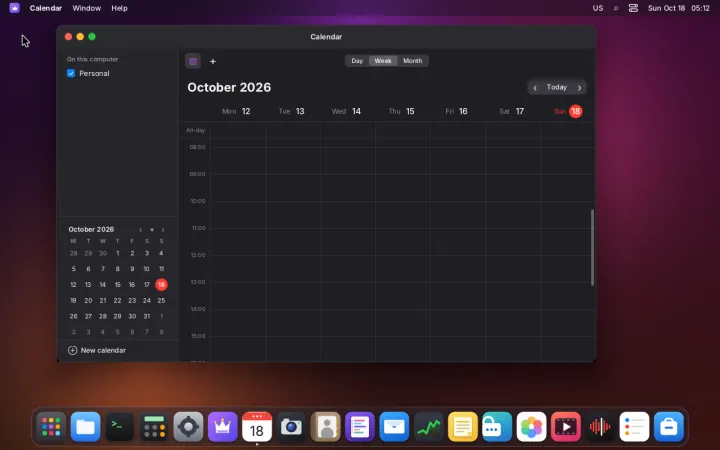The height and width of the screenshot is (450, 720).
Task: Select Wed 14 column header
Action: click(x=346, y=111)
